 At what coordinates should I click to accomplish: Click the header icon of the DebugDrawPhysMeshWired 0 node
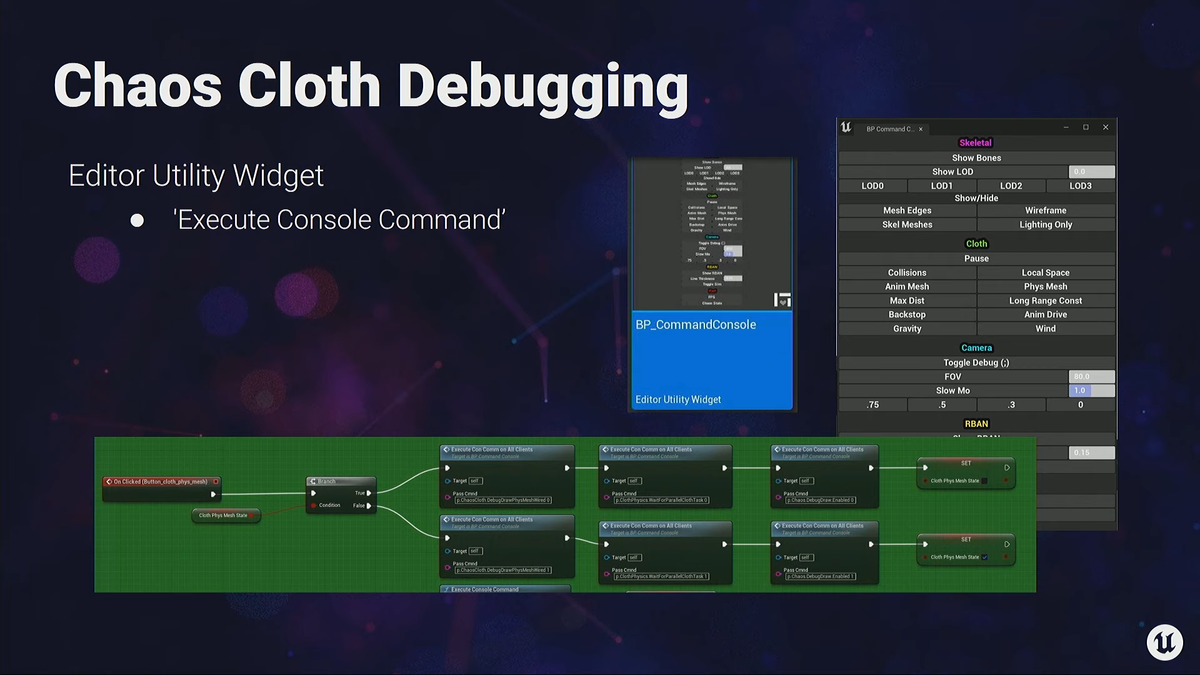pyautogui.click(x=446, y=449)
